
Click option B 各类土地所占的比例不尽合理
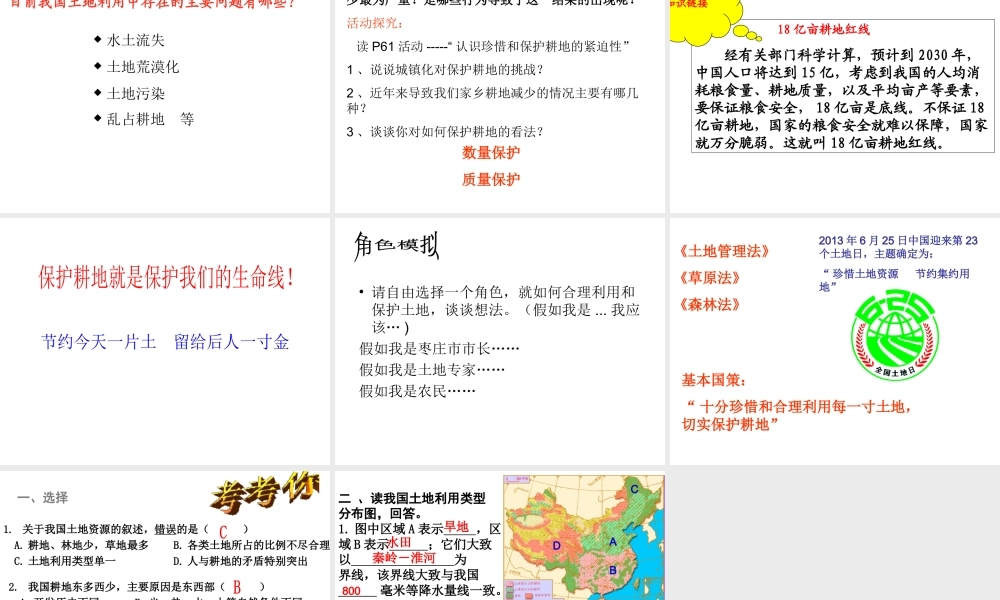point(251,545)
